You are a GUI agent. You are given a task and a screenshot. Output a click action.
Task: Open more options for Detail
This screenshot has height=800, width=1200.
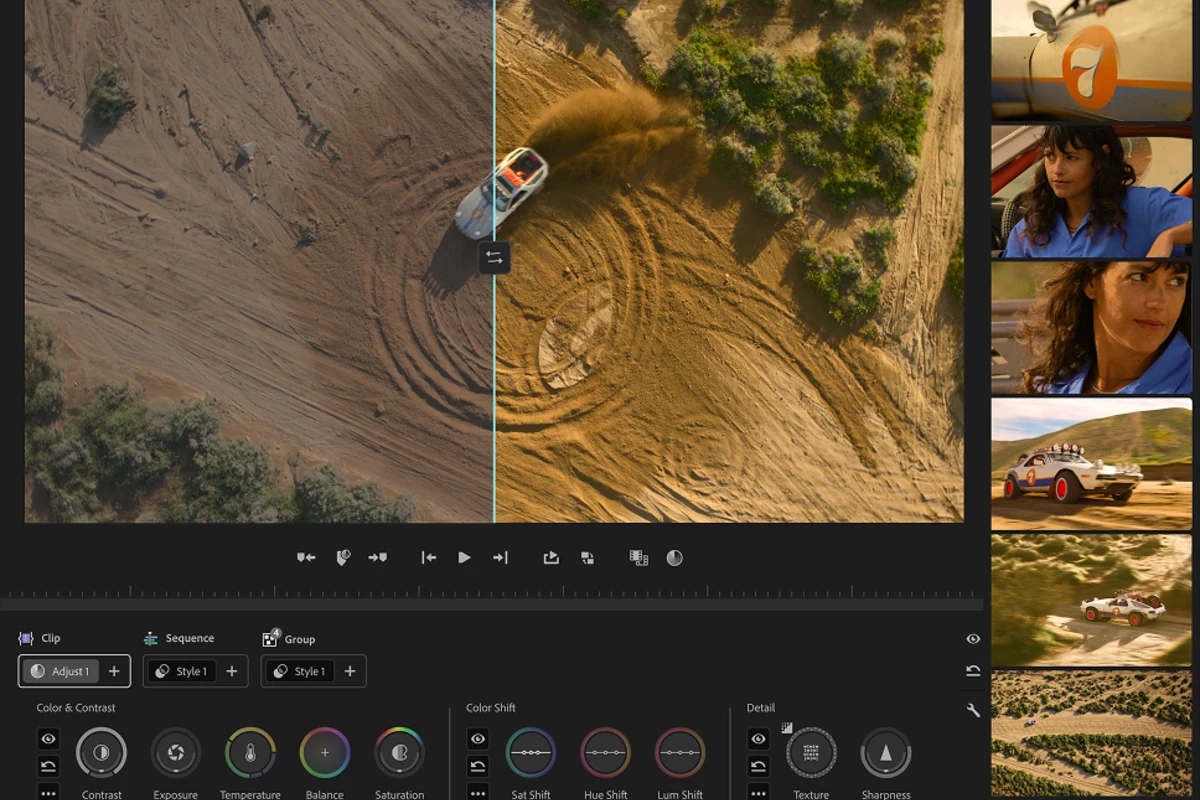(759, 792)
